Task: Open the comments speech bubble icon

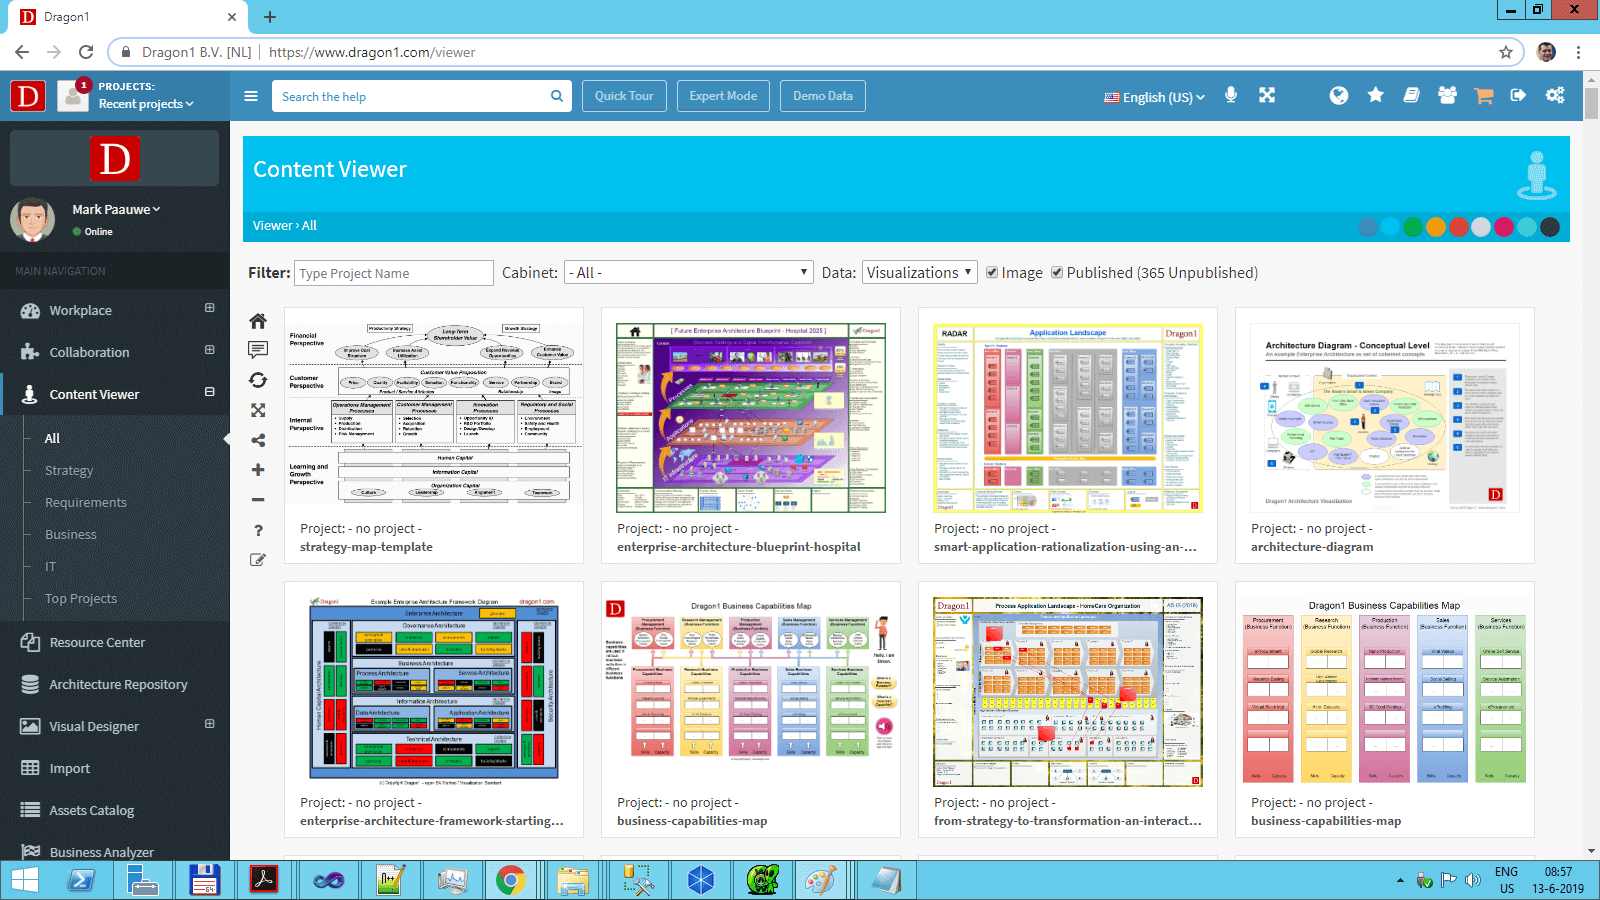Action: click(x=258, y=350)
